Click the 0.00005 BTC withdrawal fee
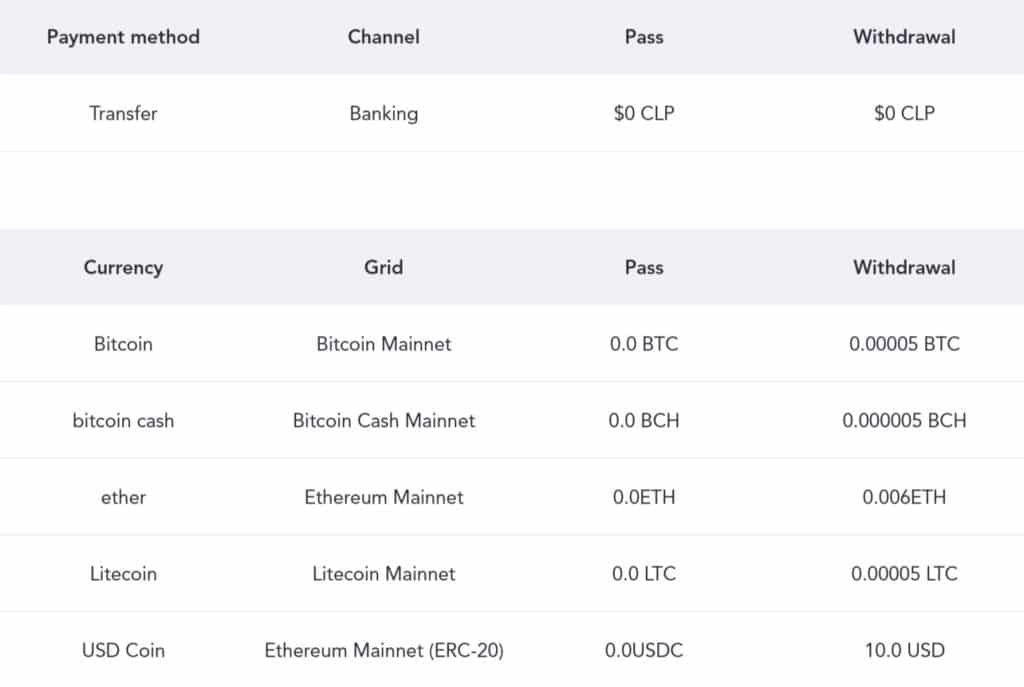The image size is (1024, 687). click(904, 344)
